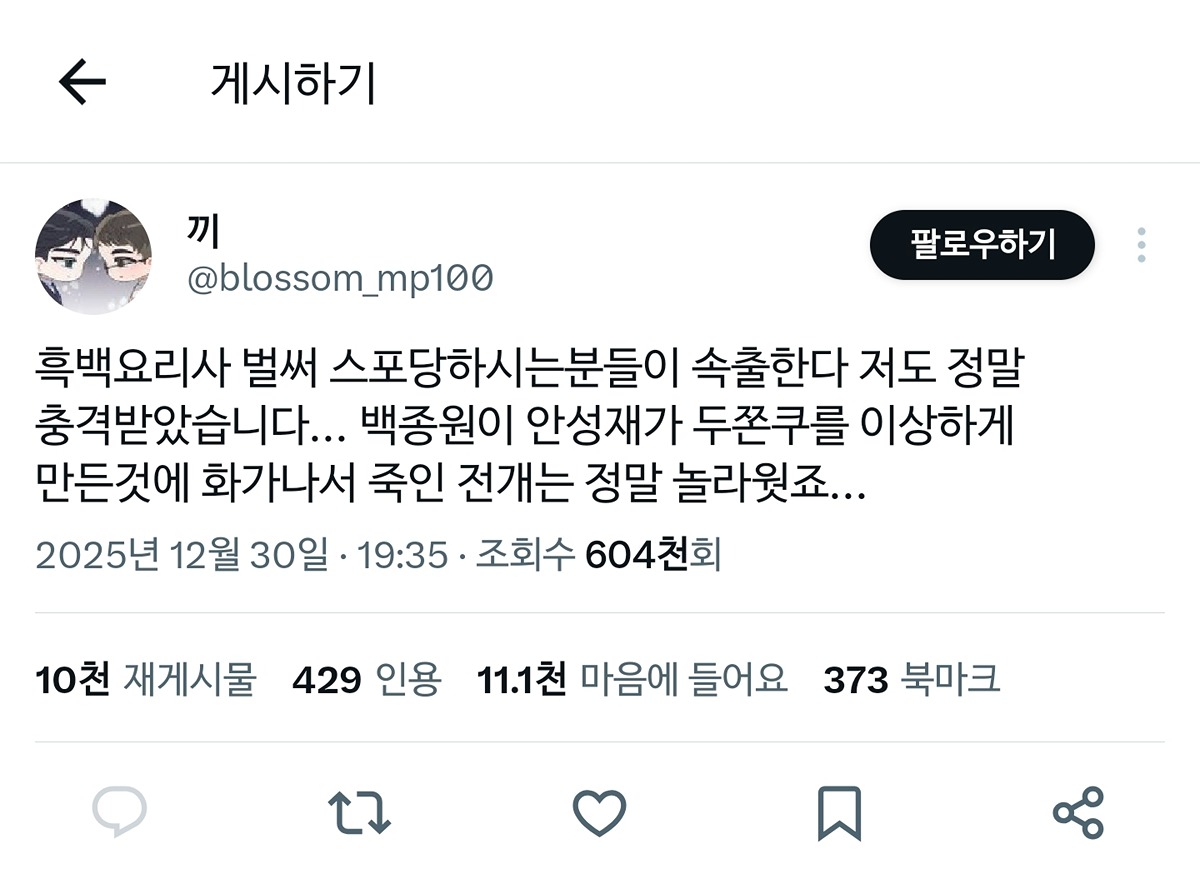
Task: Tap the post date 2025년 12월 30일
Action: coord(181,554)
